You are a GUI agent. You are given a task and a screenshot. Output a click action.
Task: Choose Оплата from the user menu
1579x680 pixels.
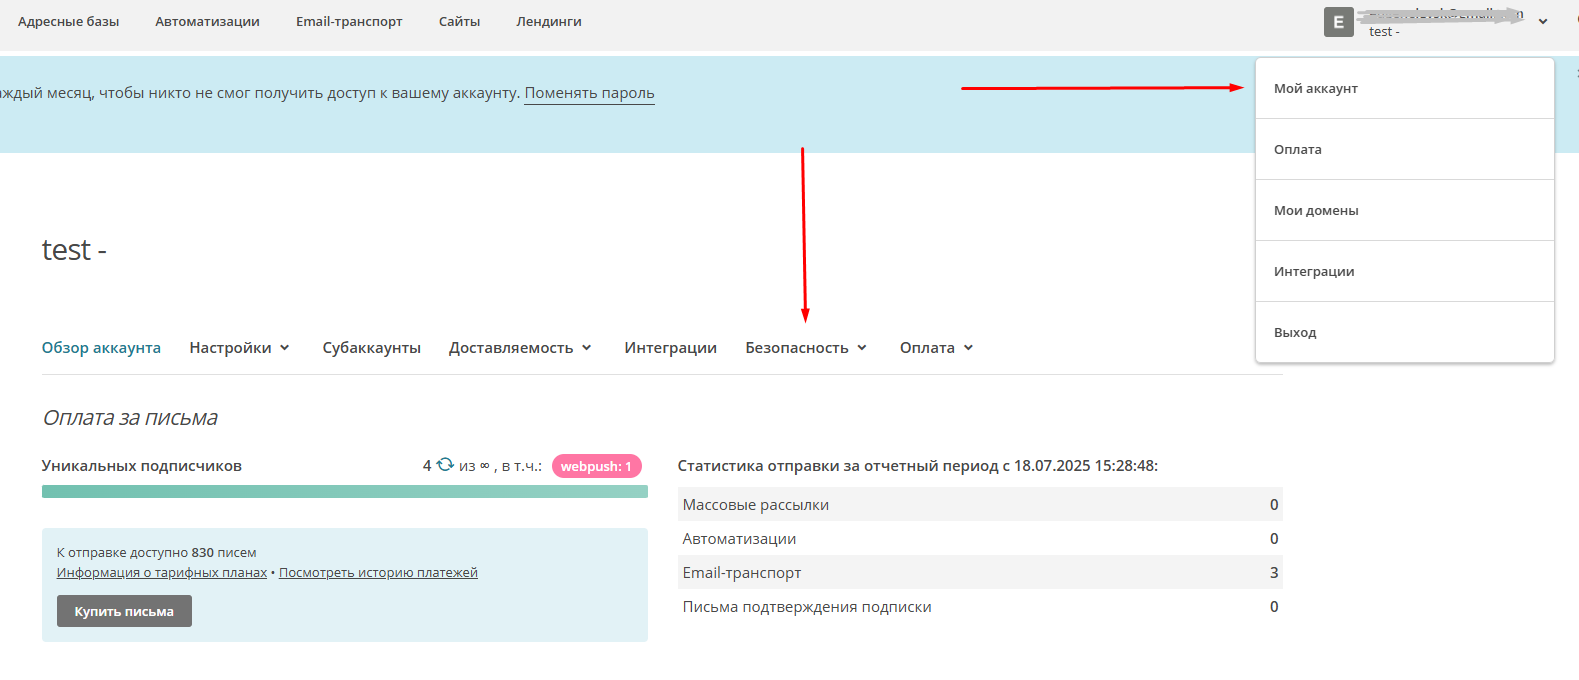tap(1297, 150)
